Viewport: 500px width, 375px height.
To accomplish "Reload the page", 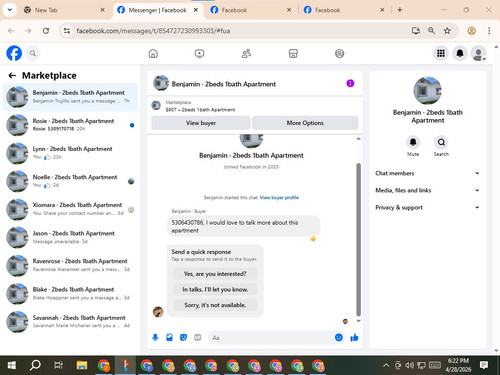I will tap(46, 31).
